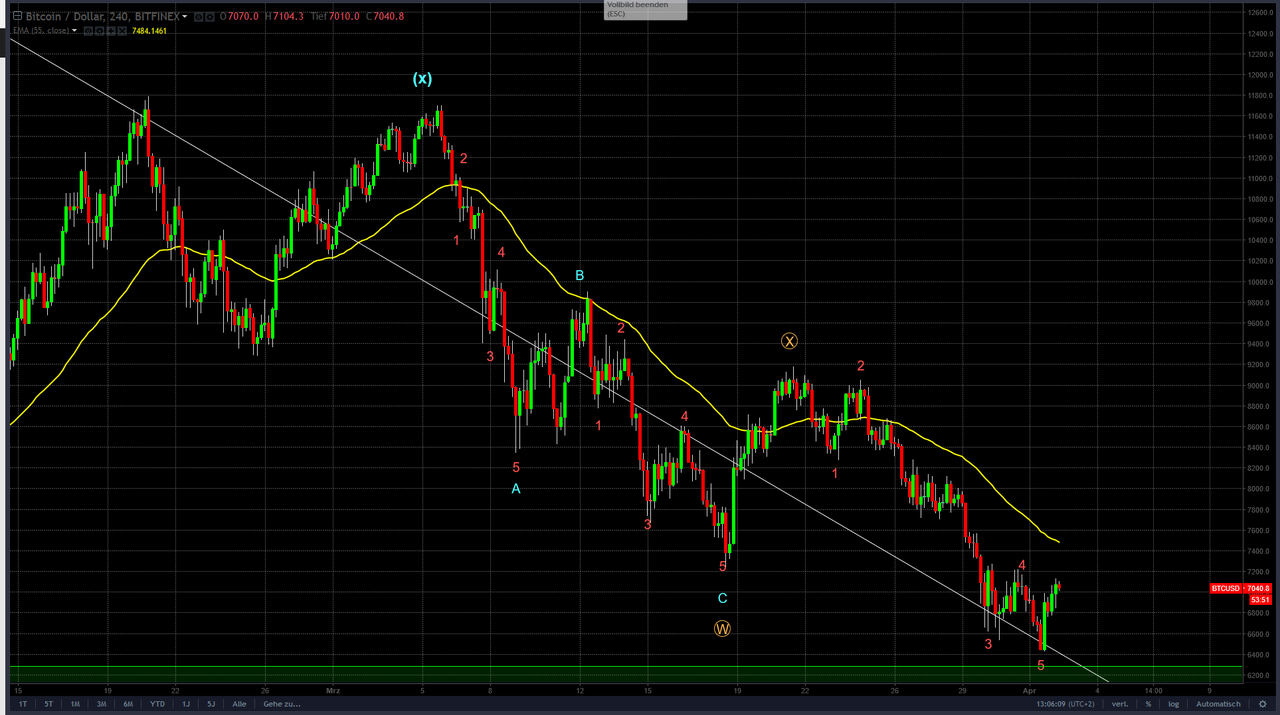Open the Bitcoin / Dollar symbol title dropdown arrow
This screenshot has width=1280, height=715.
tap(185, 16)
